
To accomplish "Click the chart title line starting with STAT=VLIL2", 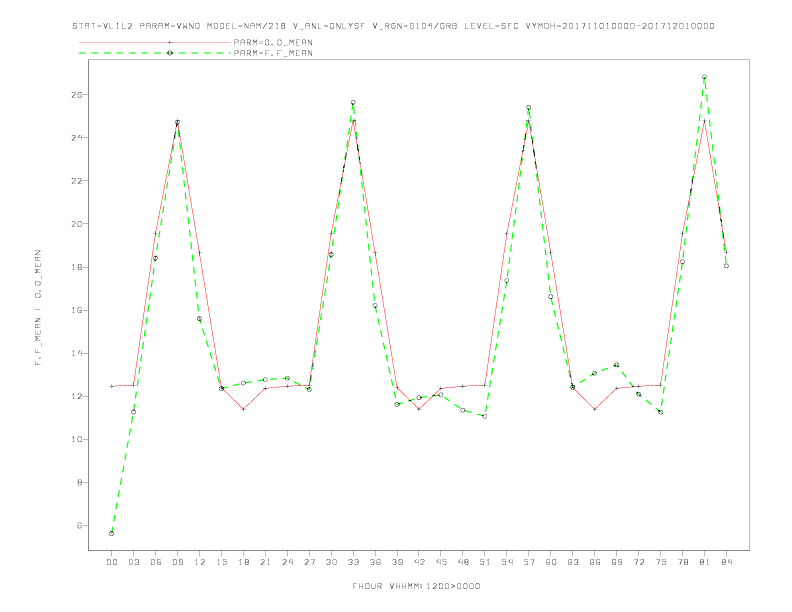I will pyautogui.click(x=393, y=26).
